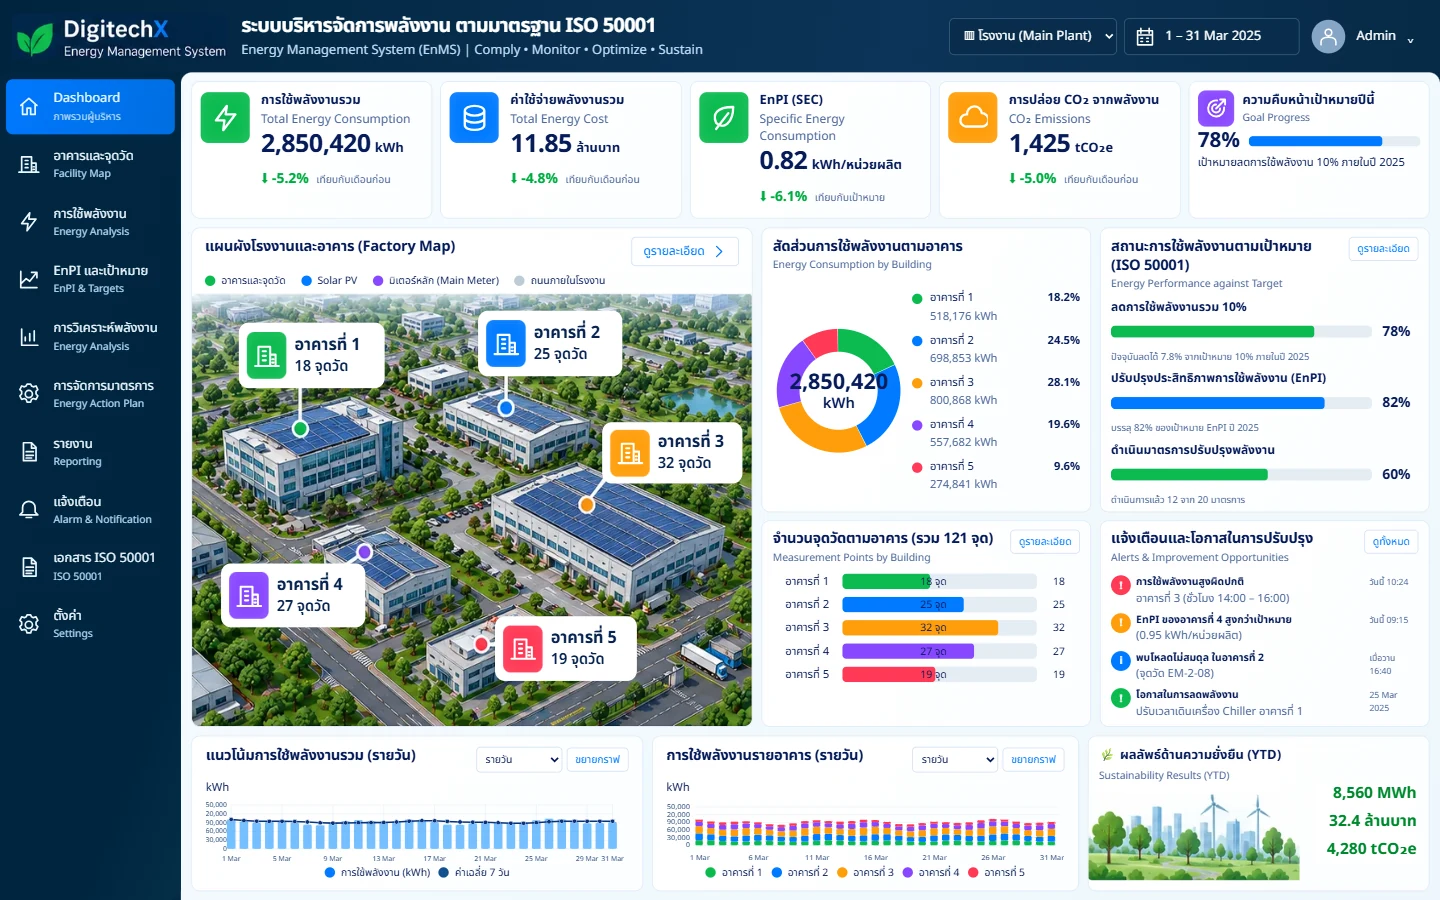Viewport: 1440px width, 900px height.
Task: Click the ISO 50001 document icon
Action: point(29,567)
